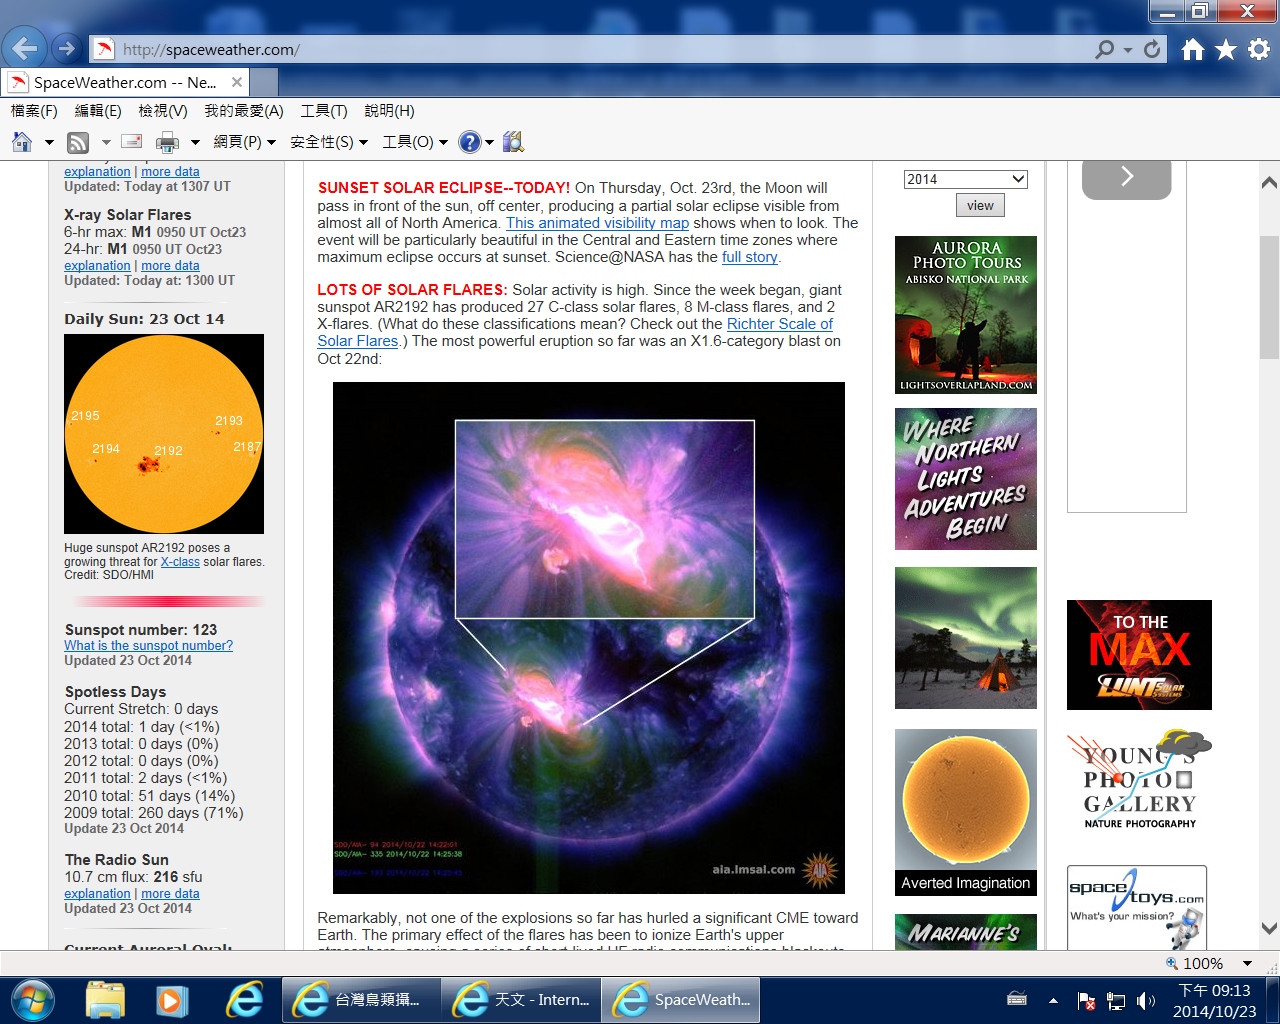1280x1024 pixels.
Task: Open Aurora Photo Tours ad
Action: point(966,315)
